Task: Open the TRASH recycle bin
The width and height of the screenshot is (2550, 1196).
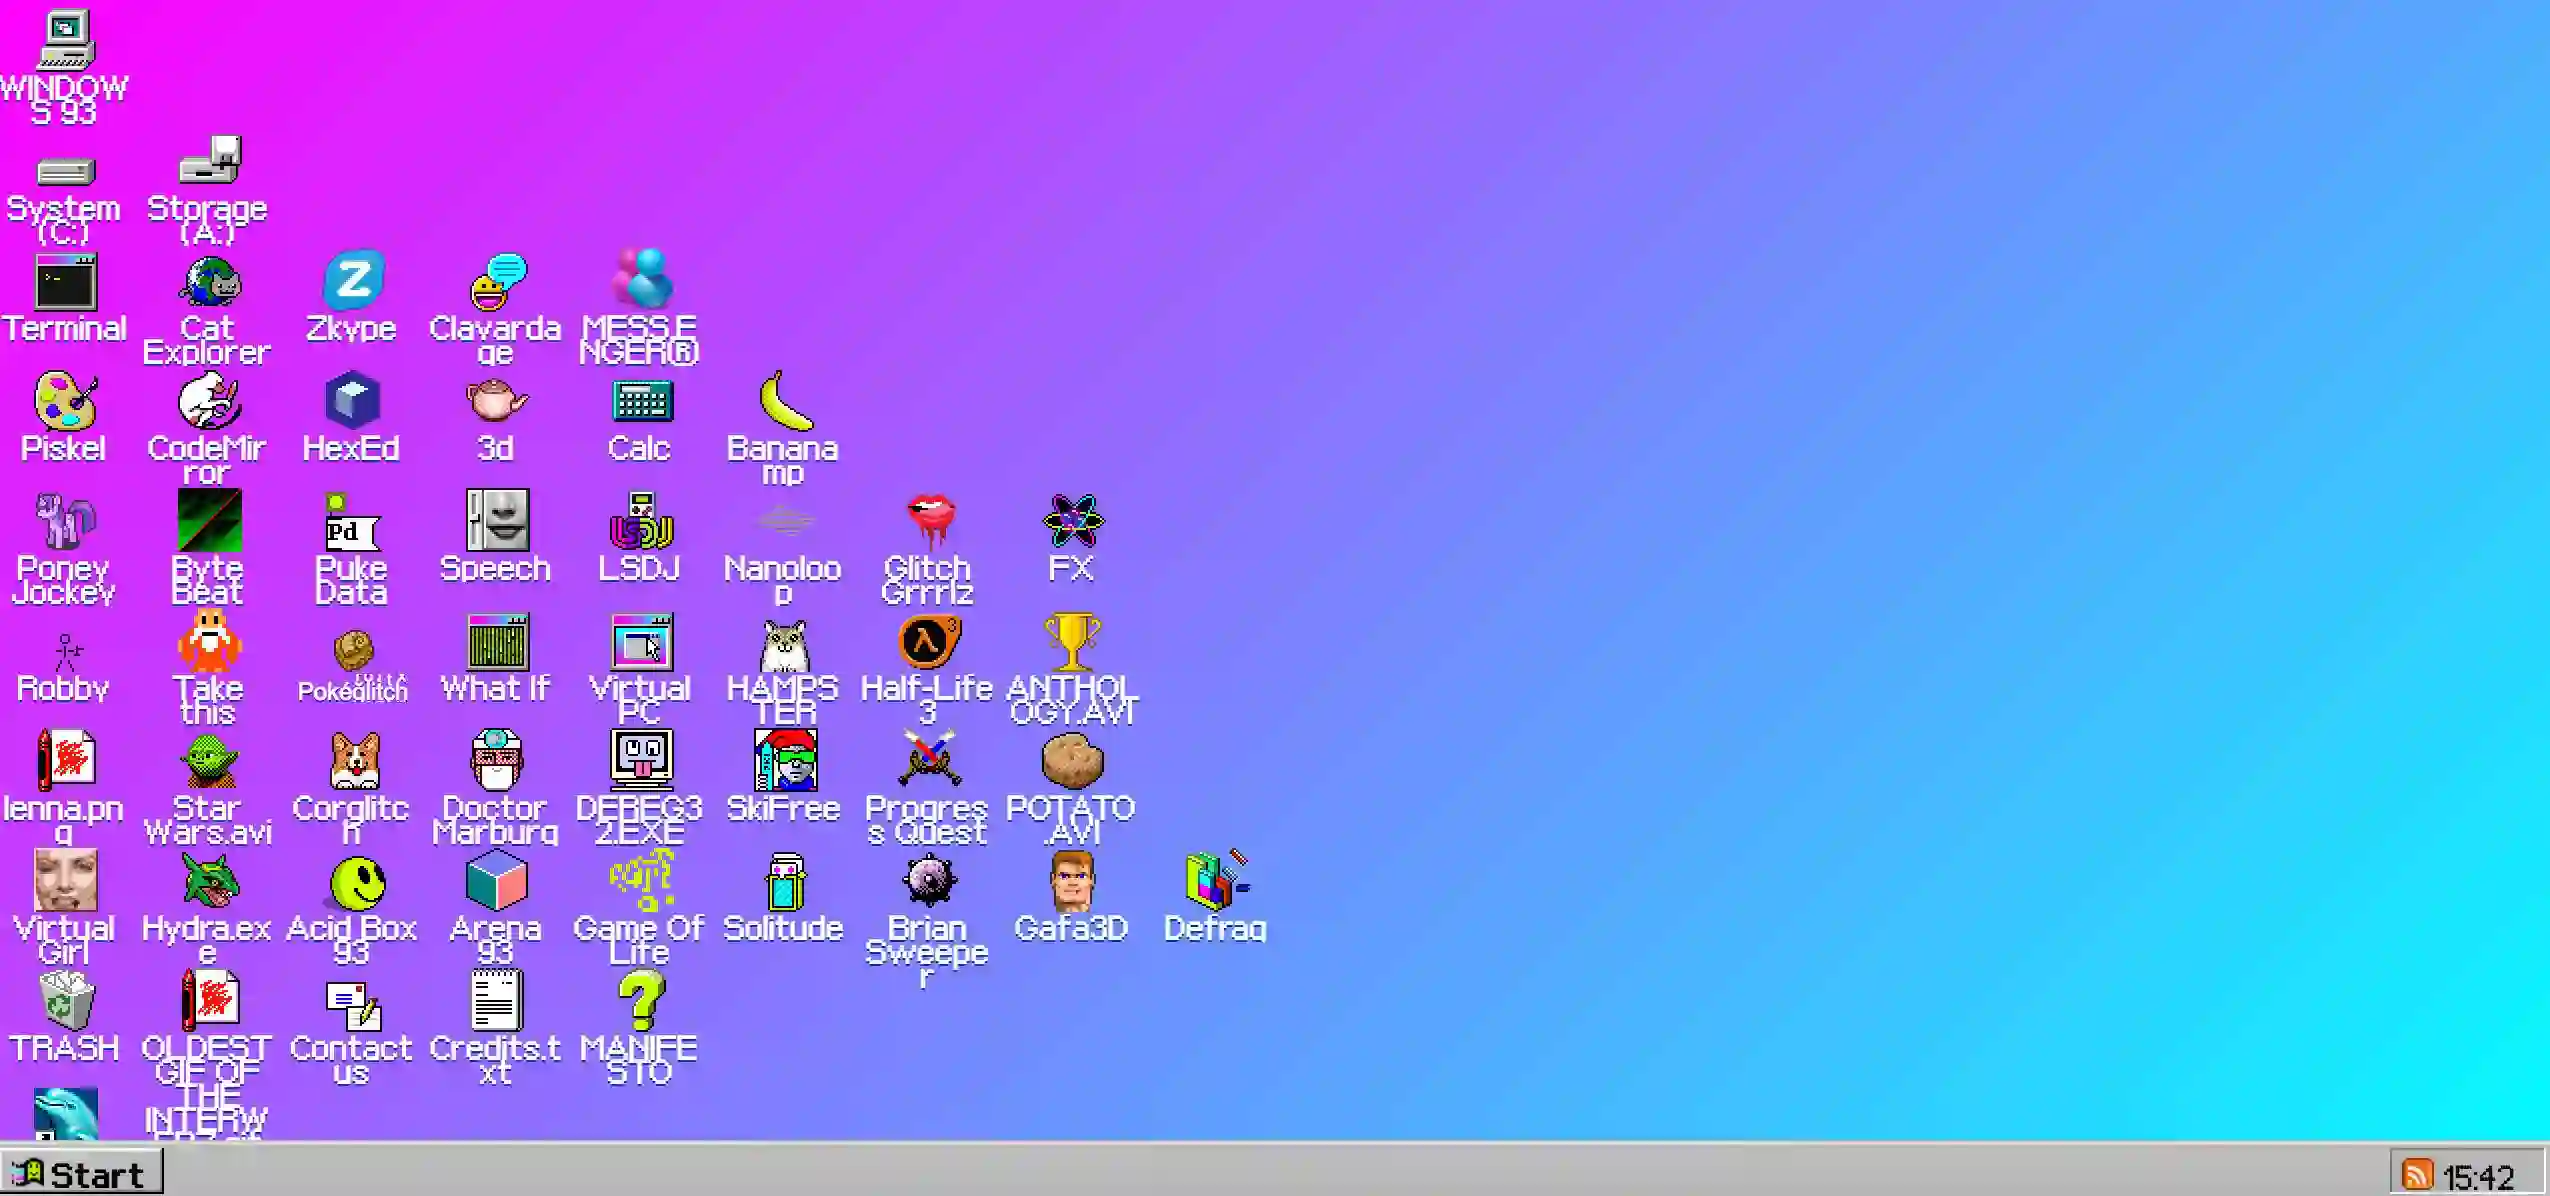Action: (x=65, y=1002)
